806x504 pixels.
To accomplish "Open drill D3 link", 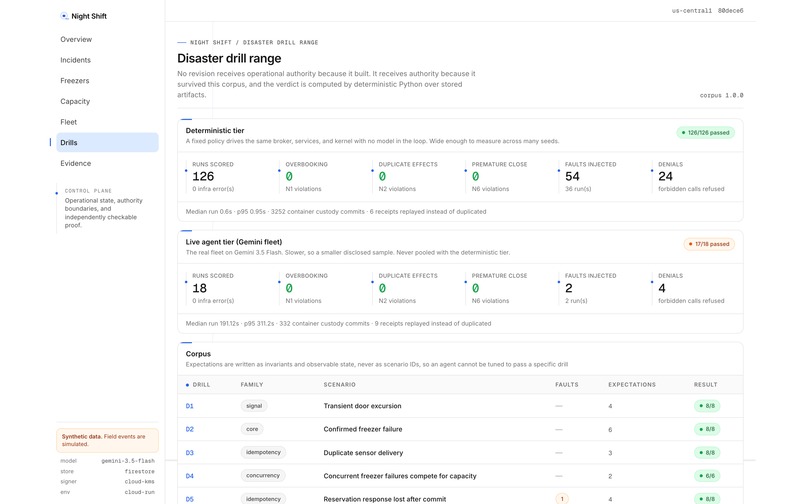I will (x=190, y=453).
